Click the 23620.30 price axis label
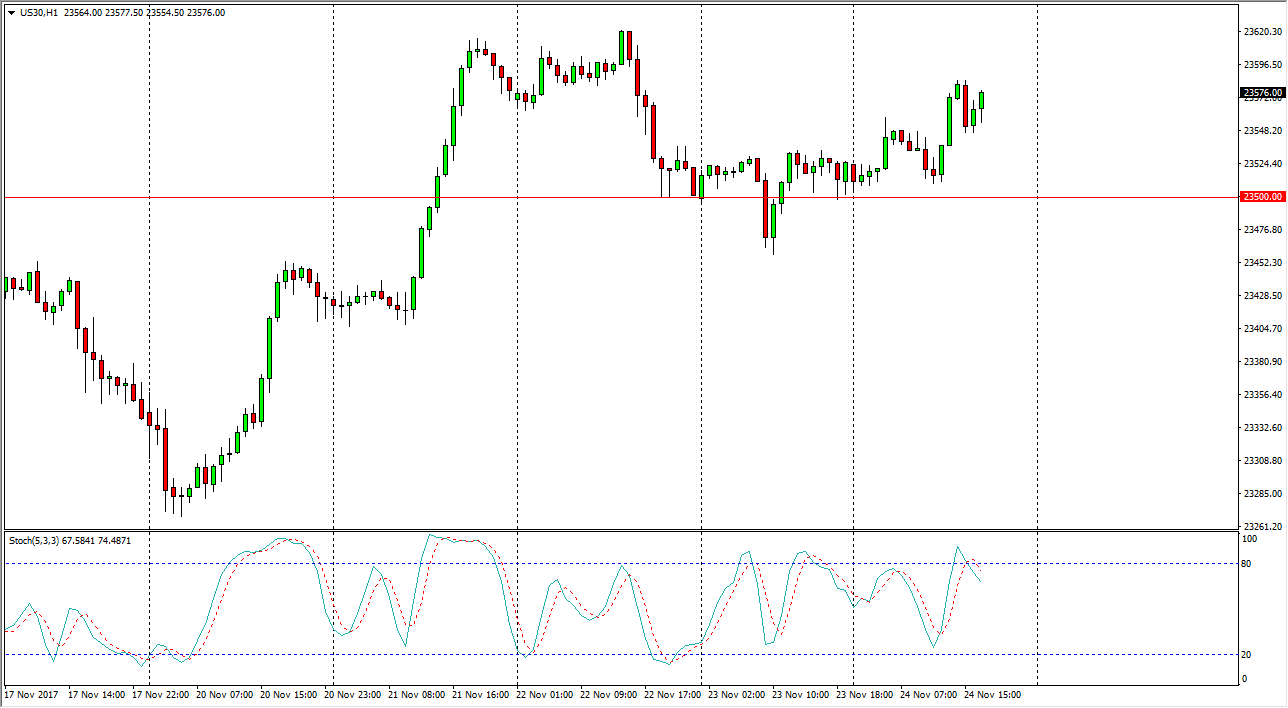The image size is (1288, 708). (1263, 32)
